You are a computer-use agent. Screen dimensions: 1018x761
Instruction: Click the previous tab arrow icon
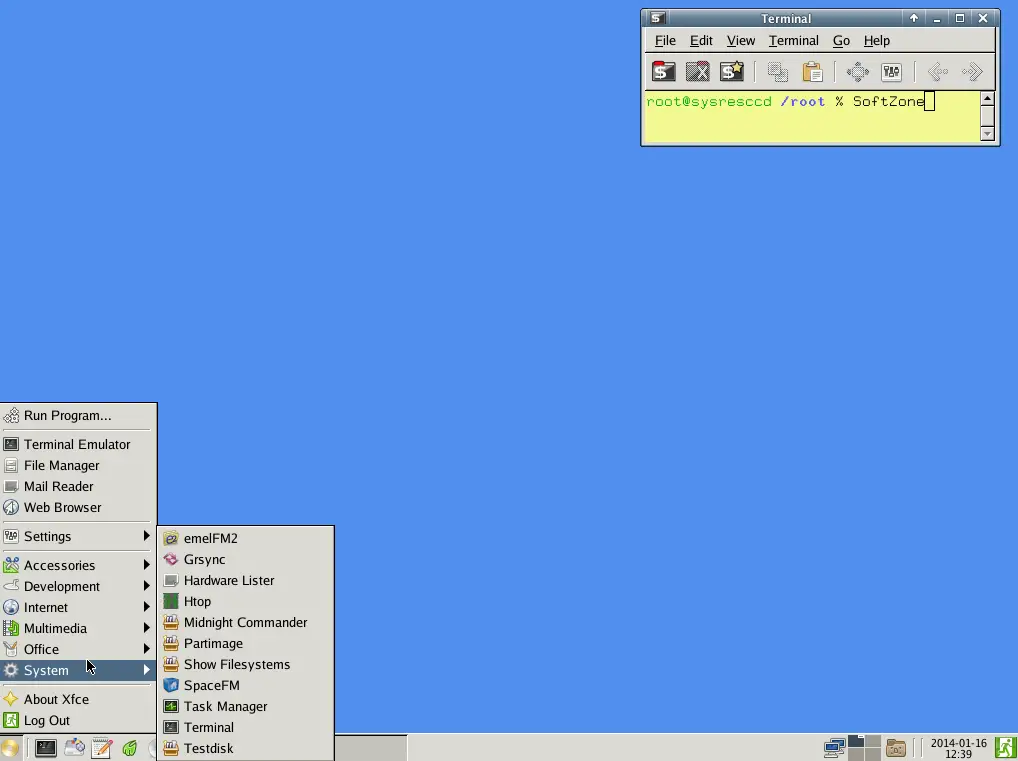point(937,71)
